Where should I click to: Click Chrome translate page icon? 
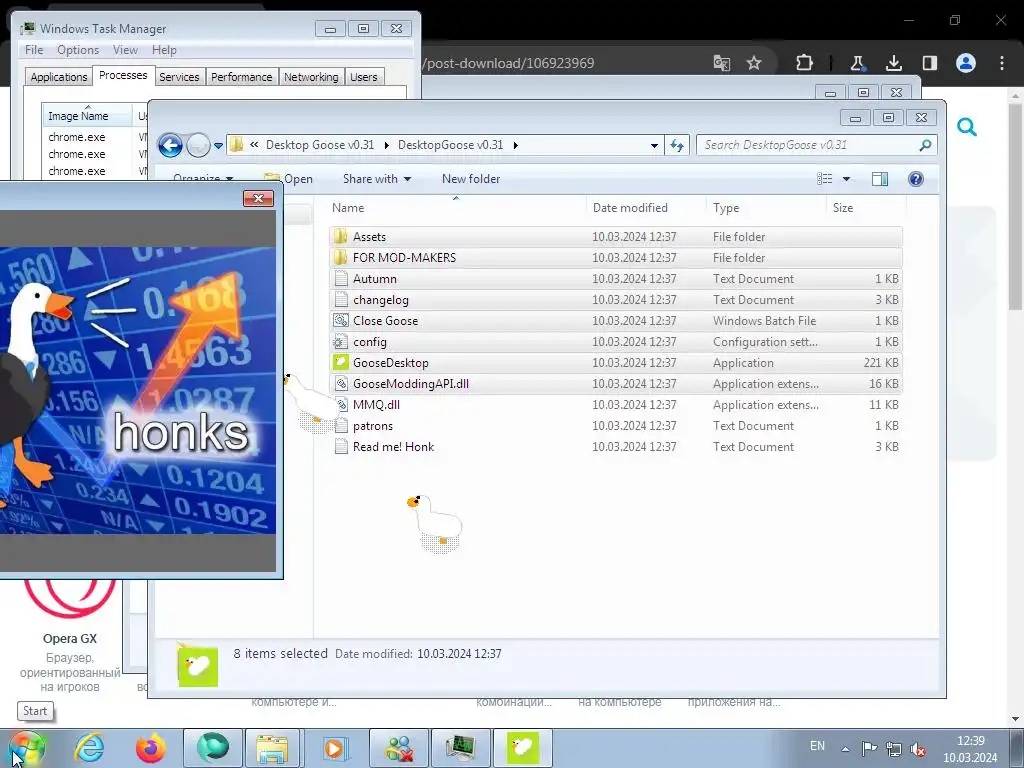coord(722,63)
